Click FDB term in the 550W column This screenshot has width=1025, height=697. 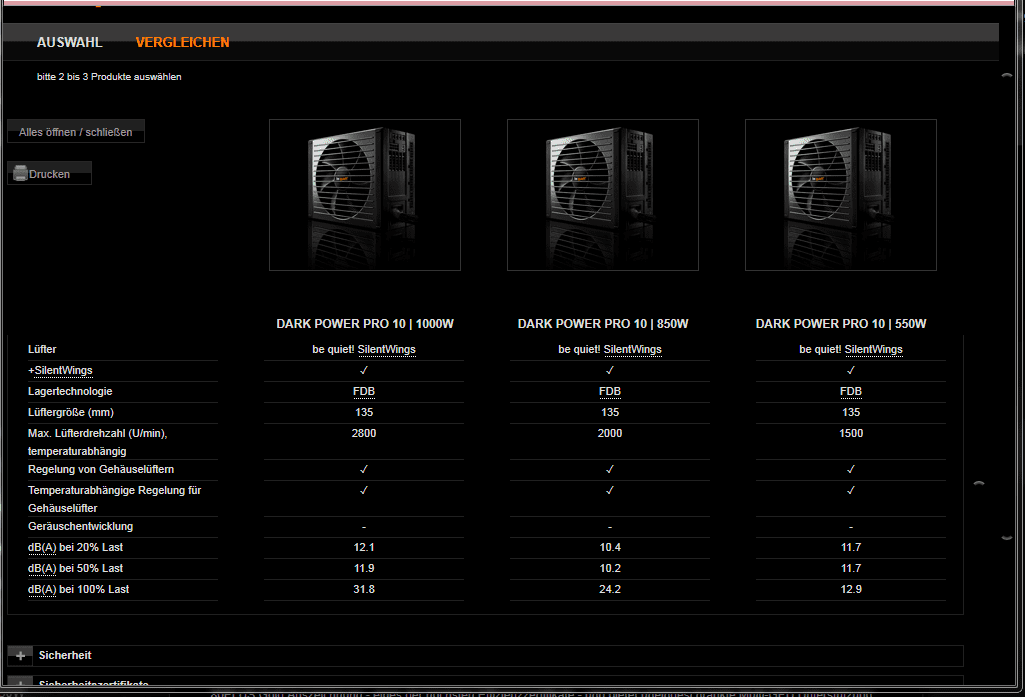click(x=851, y=391)
